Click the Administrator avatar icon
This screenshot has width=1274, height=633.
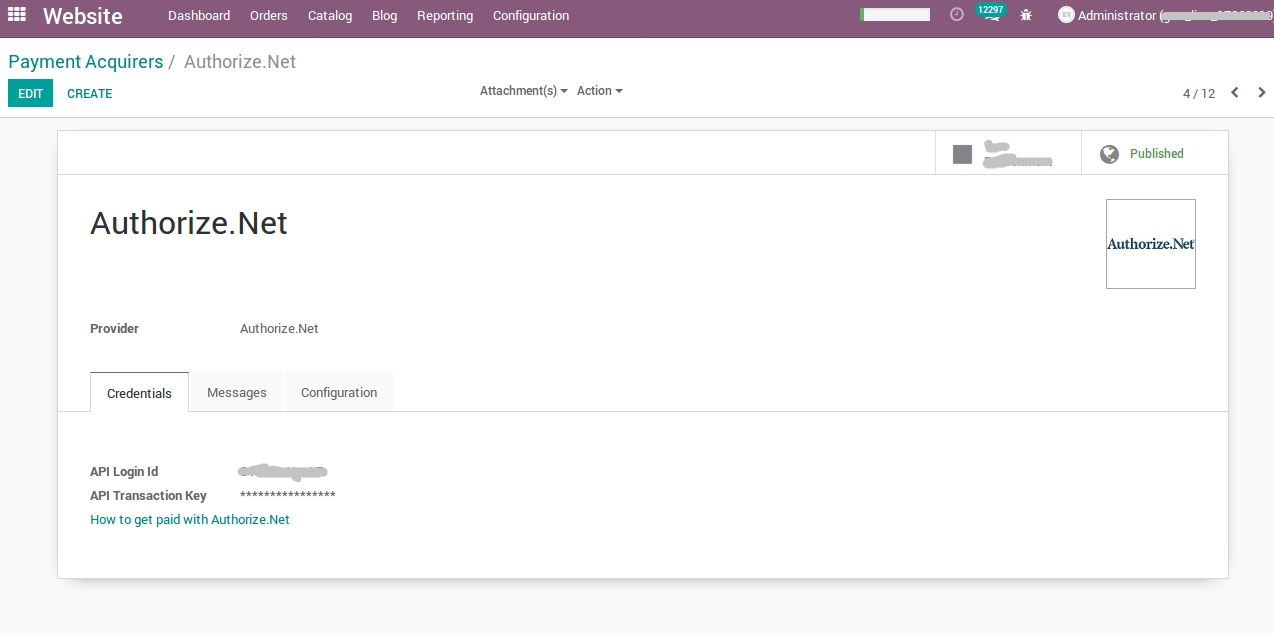click(x=1066, y=15)
